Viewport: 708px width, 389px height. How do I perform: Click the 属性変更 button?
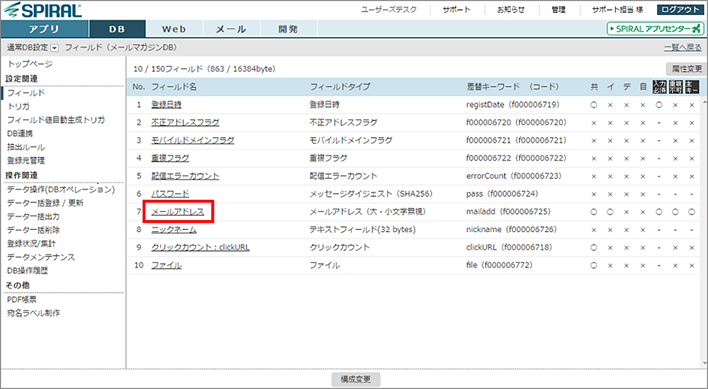[x=686, y=69]
